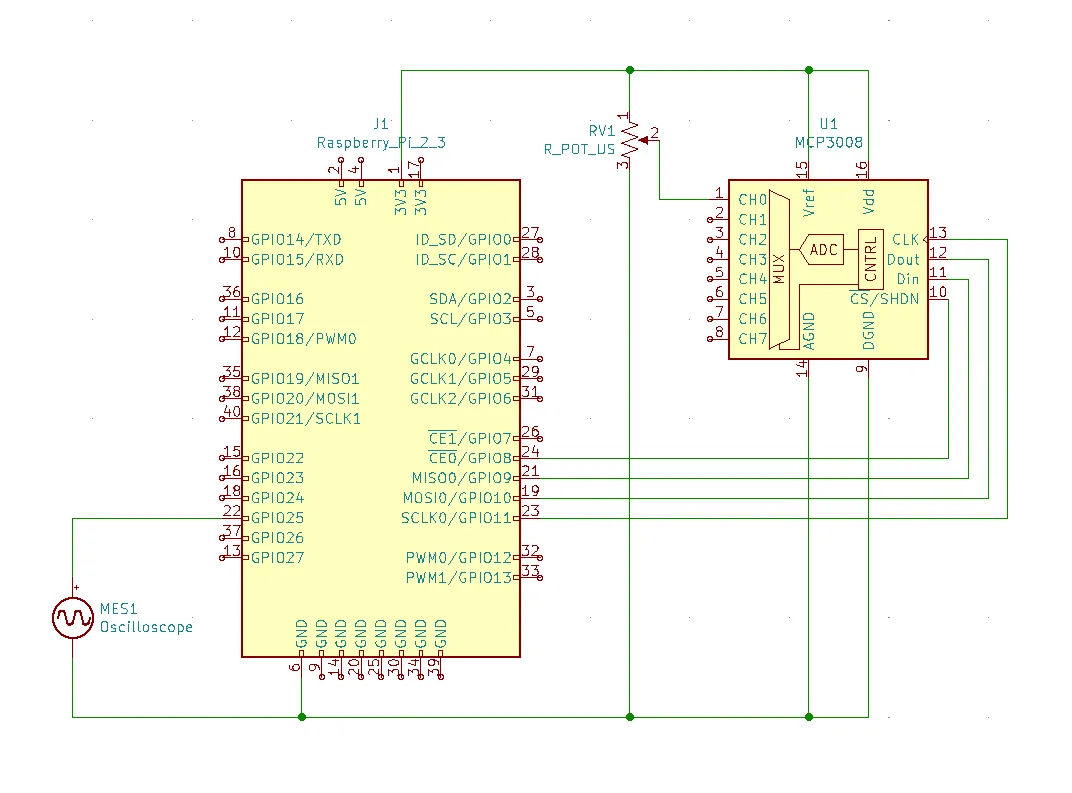
Task: Click the MUX block in the MCP3008
Action: pos(780,269)
